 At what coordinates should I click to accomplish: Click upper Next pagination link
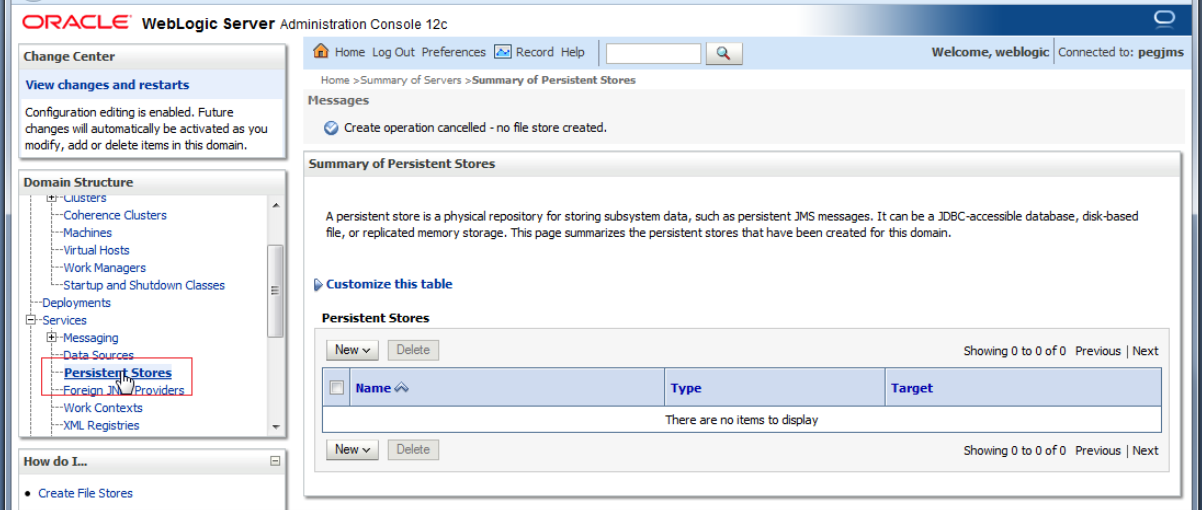click(x=1146, y=351)
